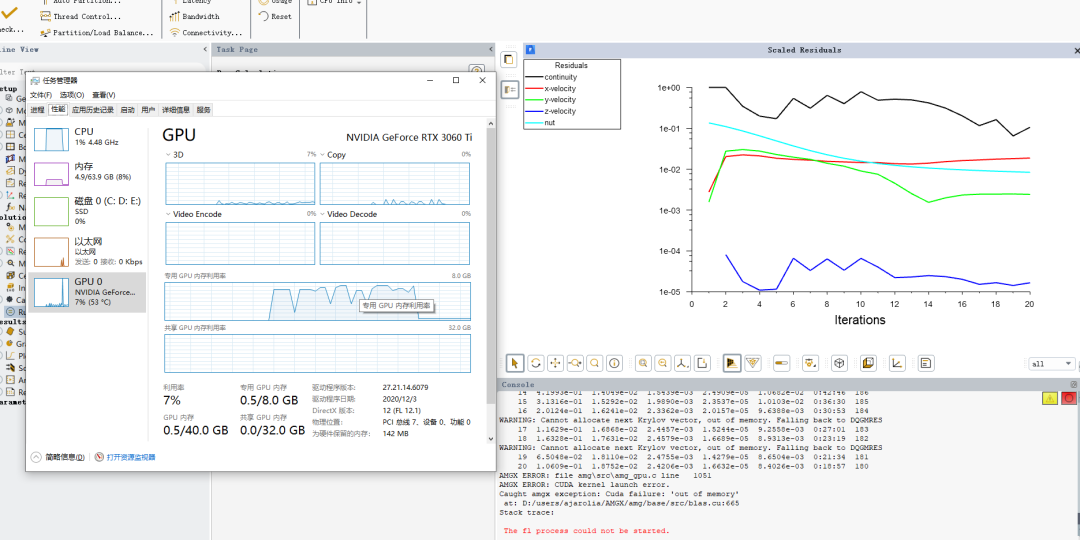The width and height of the screenshot is (1080, 540).
Task: Click the Reset timer button
Action: [275, 17]
